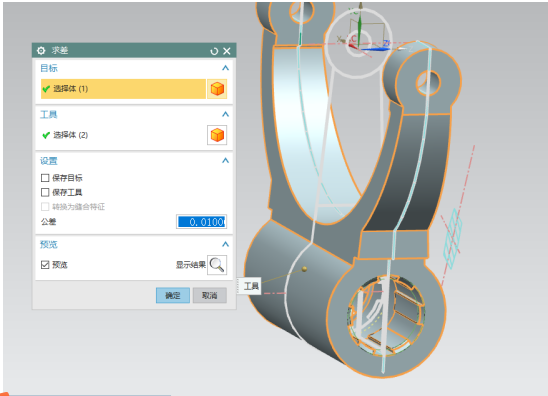The width and height of the screenshot is (548, 396).
Task: Collapse the 设置 section
Action: pos(225,160)
